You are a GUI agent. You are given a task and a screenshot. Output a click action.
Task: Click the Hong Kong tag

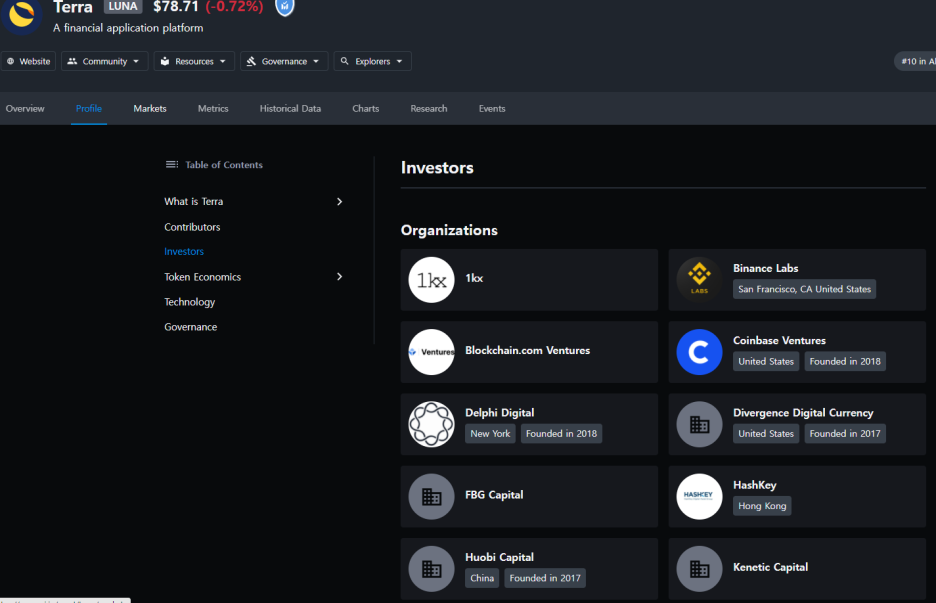click(x=762, y=506)
